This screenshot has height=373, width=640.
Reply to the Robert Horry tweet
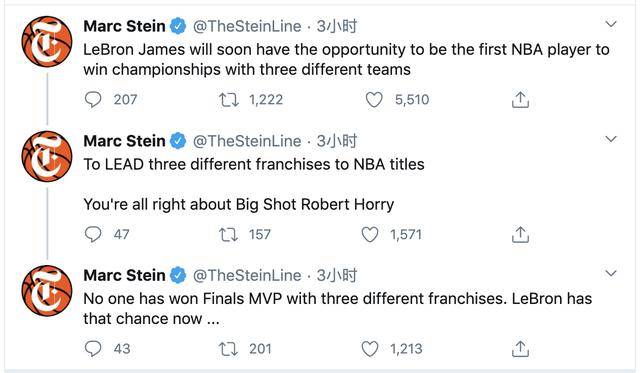coord(93,234)
